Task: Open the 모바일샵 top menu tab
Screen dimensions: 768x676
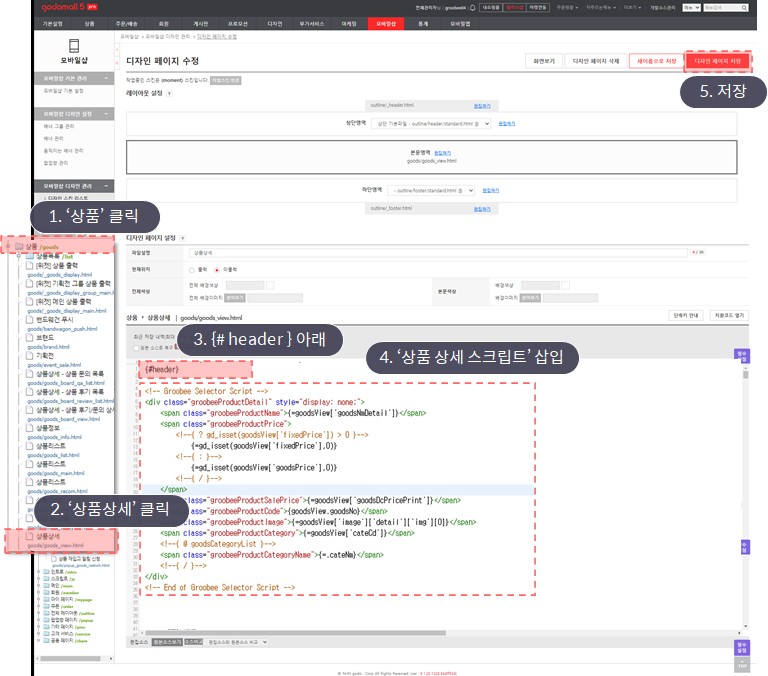Action: 386,24
